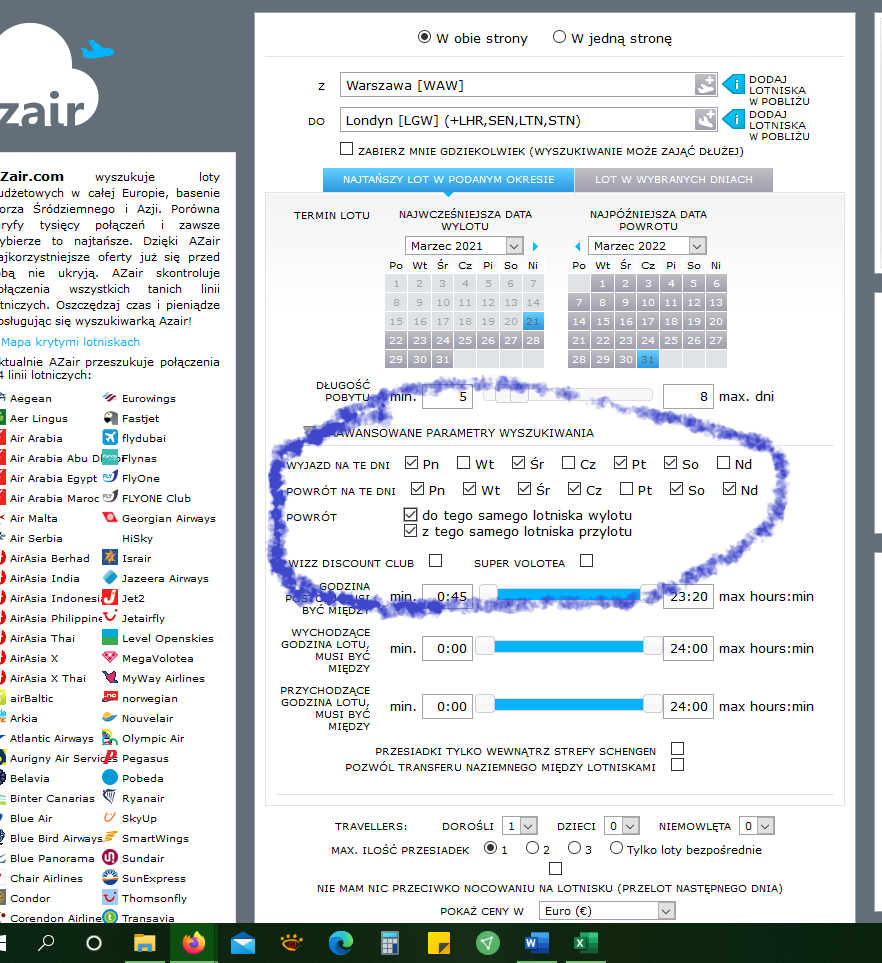Click the norwegian airline logo
The width and height of the screenshot is (882, 963).
point(110,697)
